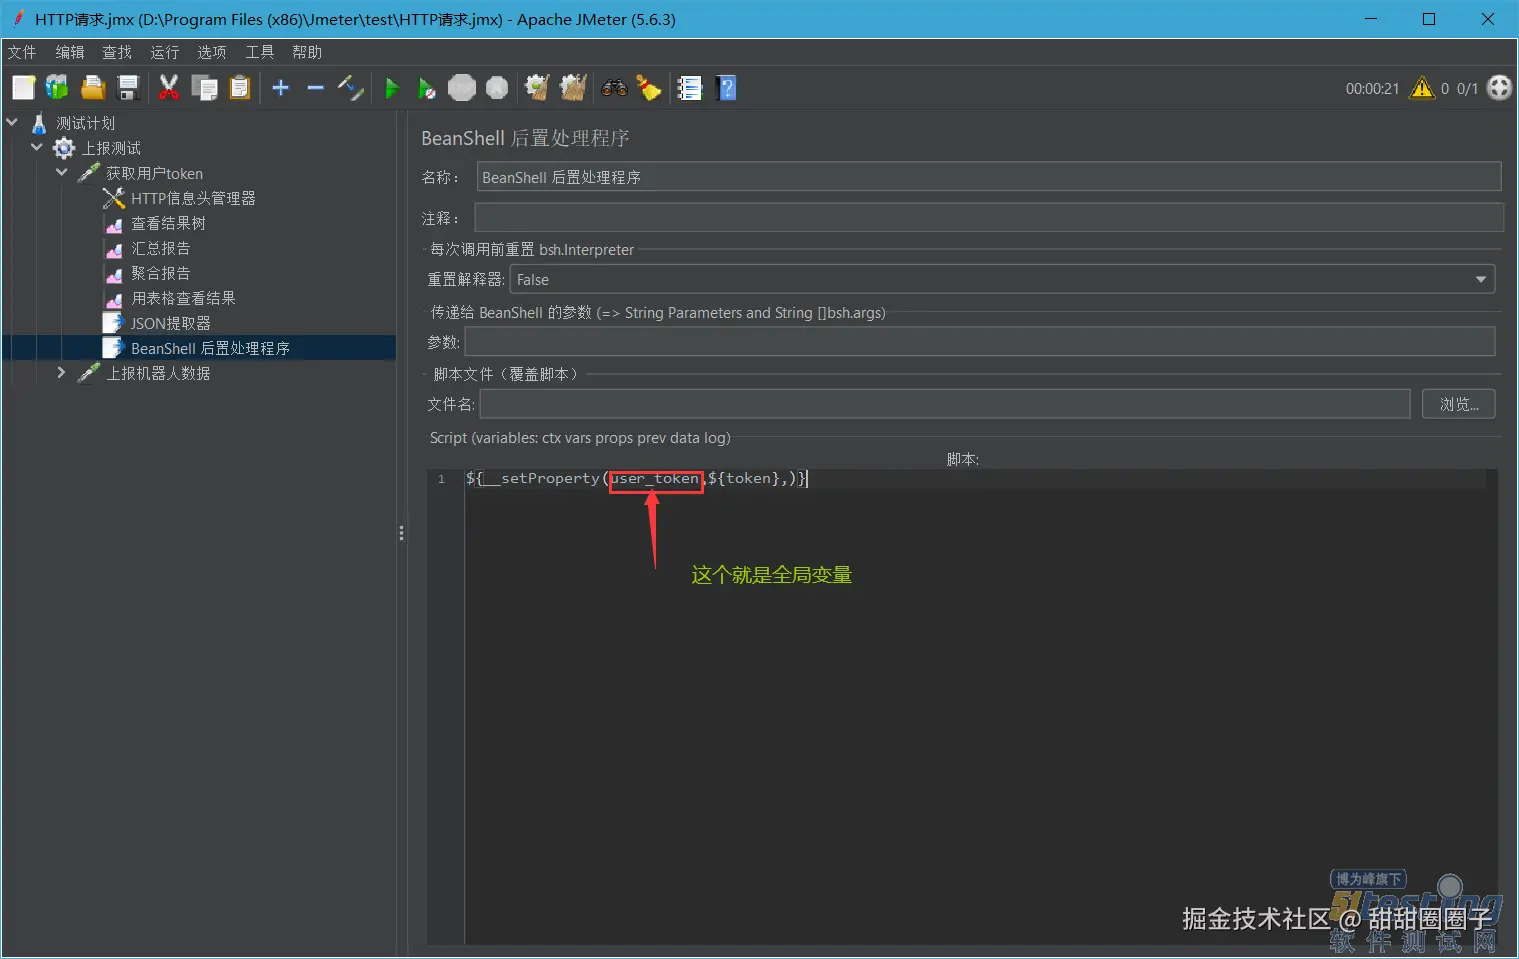Click the Reset Search yellow broom icon

(x=650, y=88)
